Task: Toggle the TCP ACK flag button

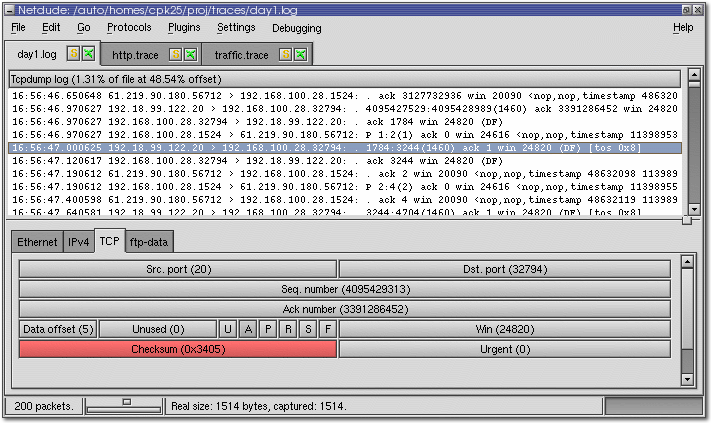Action: [x=247, y=329]
